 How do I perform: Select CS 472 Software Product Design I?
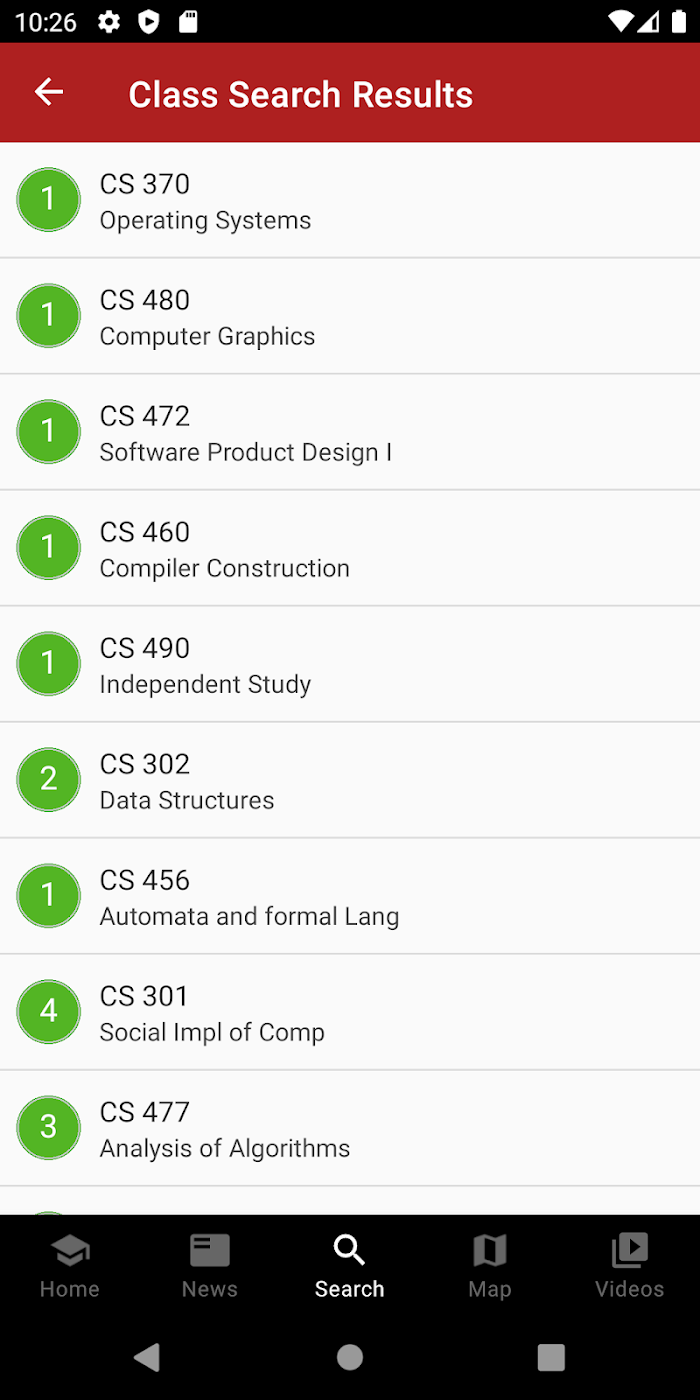[x=350, y=432]
